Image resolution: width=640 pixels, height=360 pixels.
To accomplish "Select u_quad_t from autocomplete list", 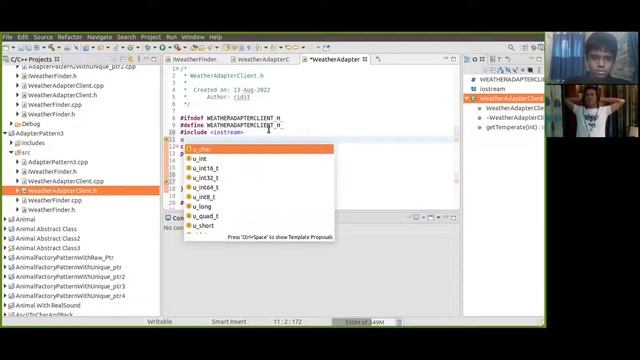I will [x=259, y=216].
